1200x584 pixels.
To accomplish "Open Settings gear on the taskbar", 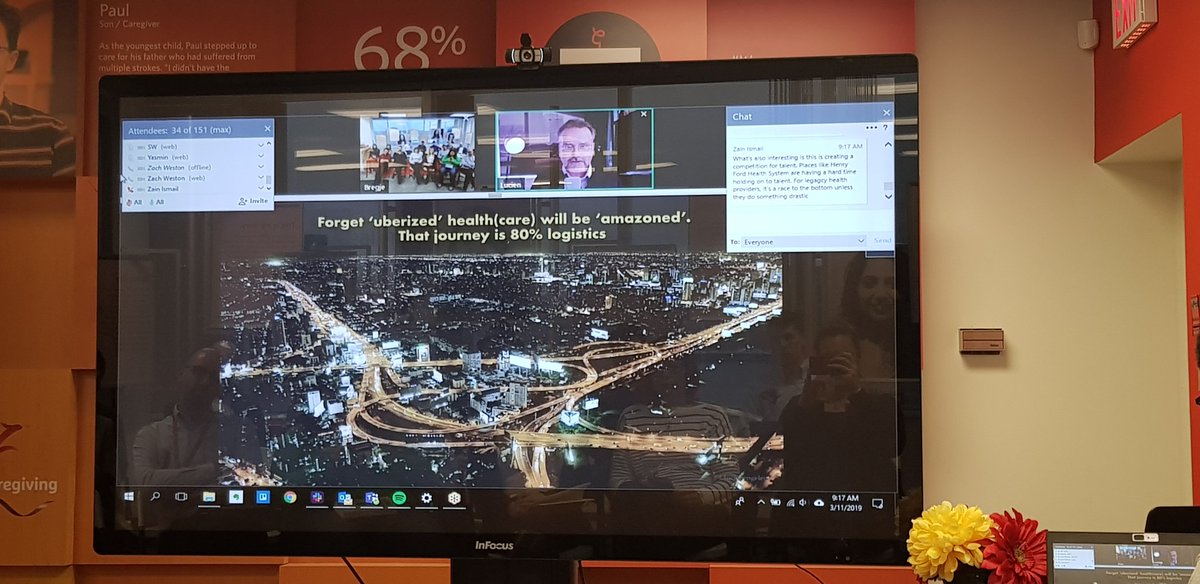I will click(426, 497).
